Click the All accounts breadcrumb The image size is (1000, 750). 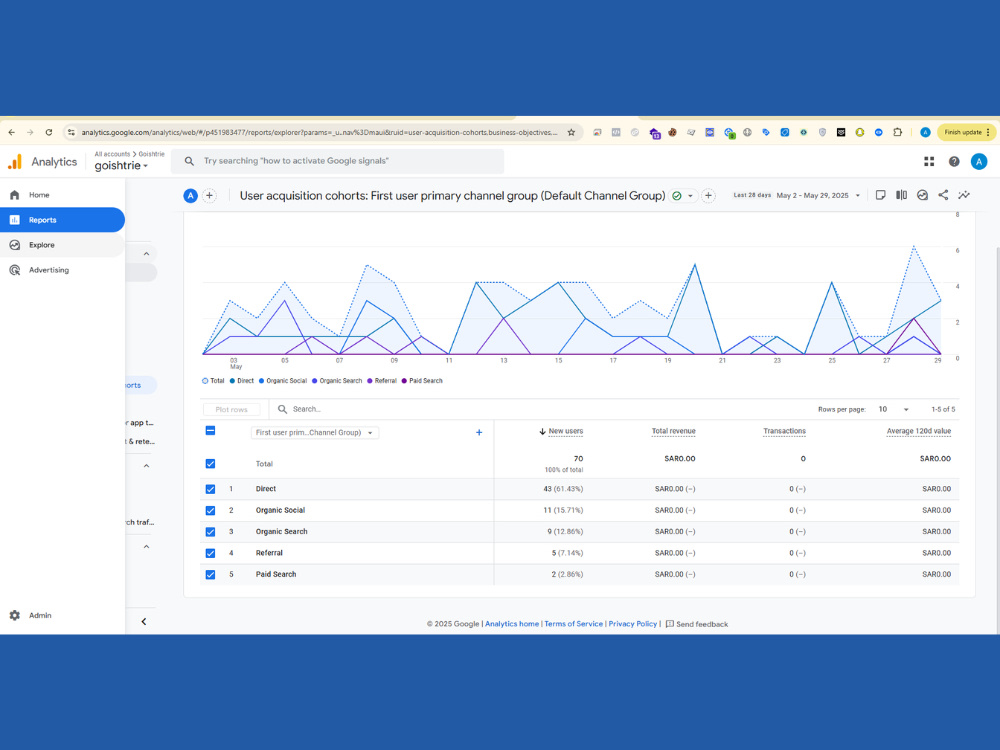point(112,154)
